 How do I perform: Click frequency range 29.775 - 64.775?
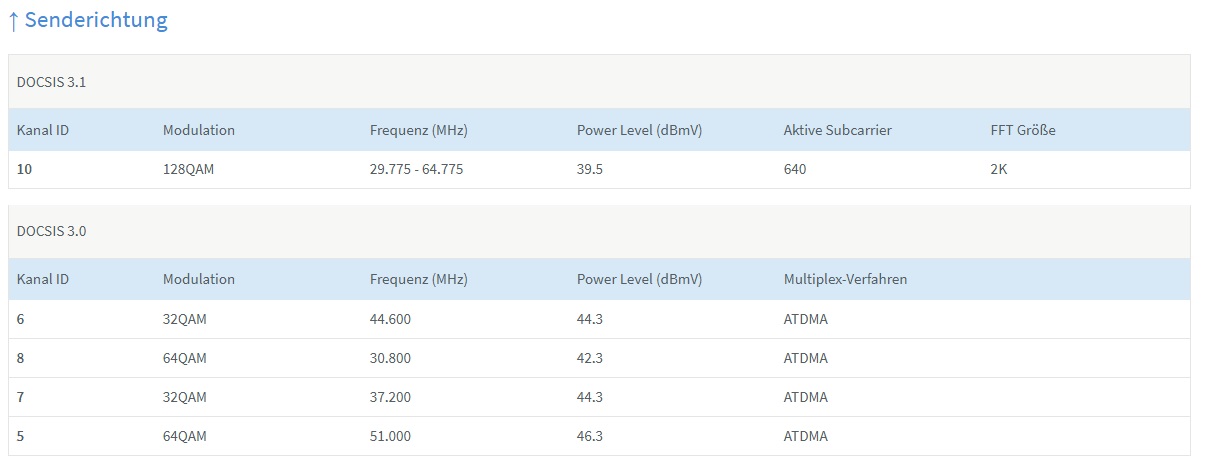pos(416,169)
